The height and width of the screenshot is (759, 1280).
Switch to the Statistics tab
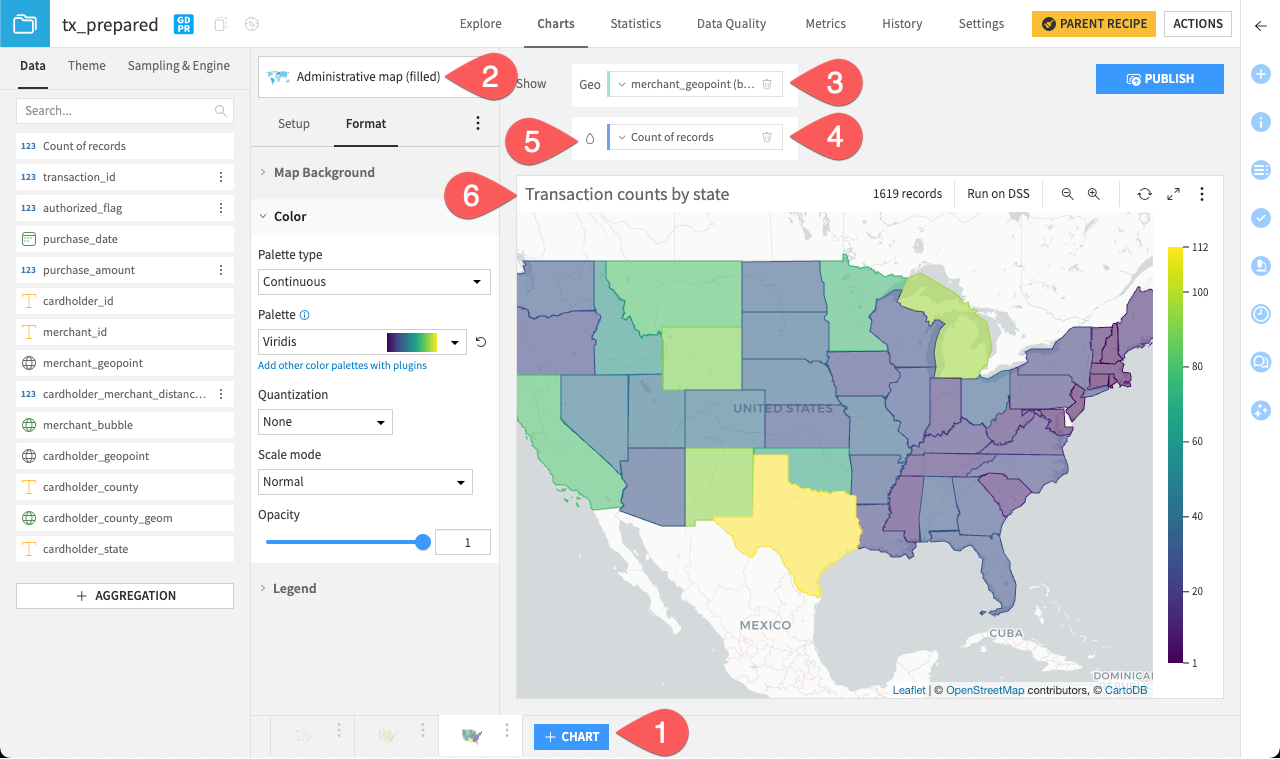[x=635, y=23]
